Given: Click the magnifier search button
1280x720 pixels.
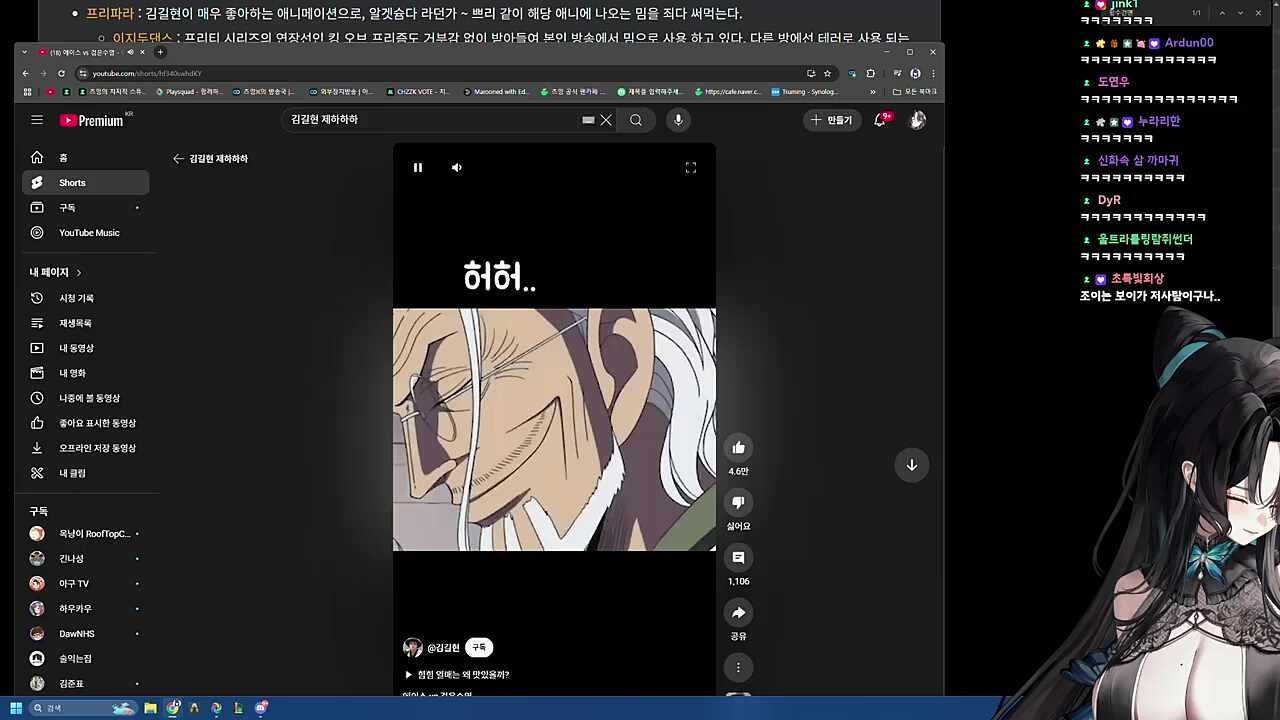Looking at the screenshot, I should [x=636, y=120].
